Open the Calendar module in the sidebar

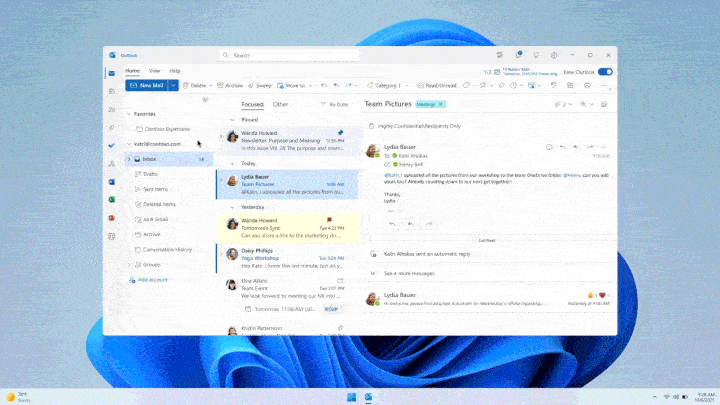(112, 91)
